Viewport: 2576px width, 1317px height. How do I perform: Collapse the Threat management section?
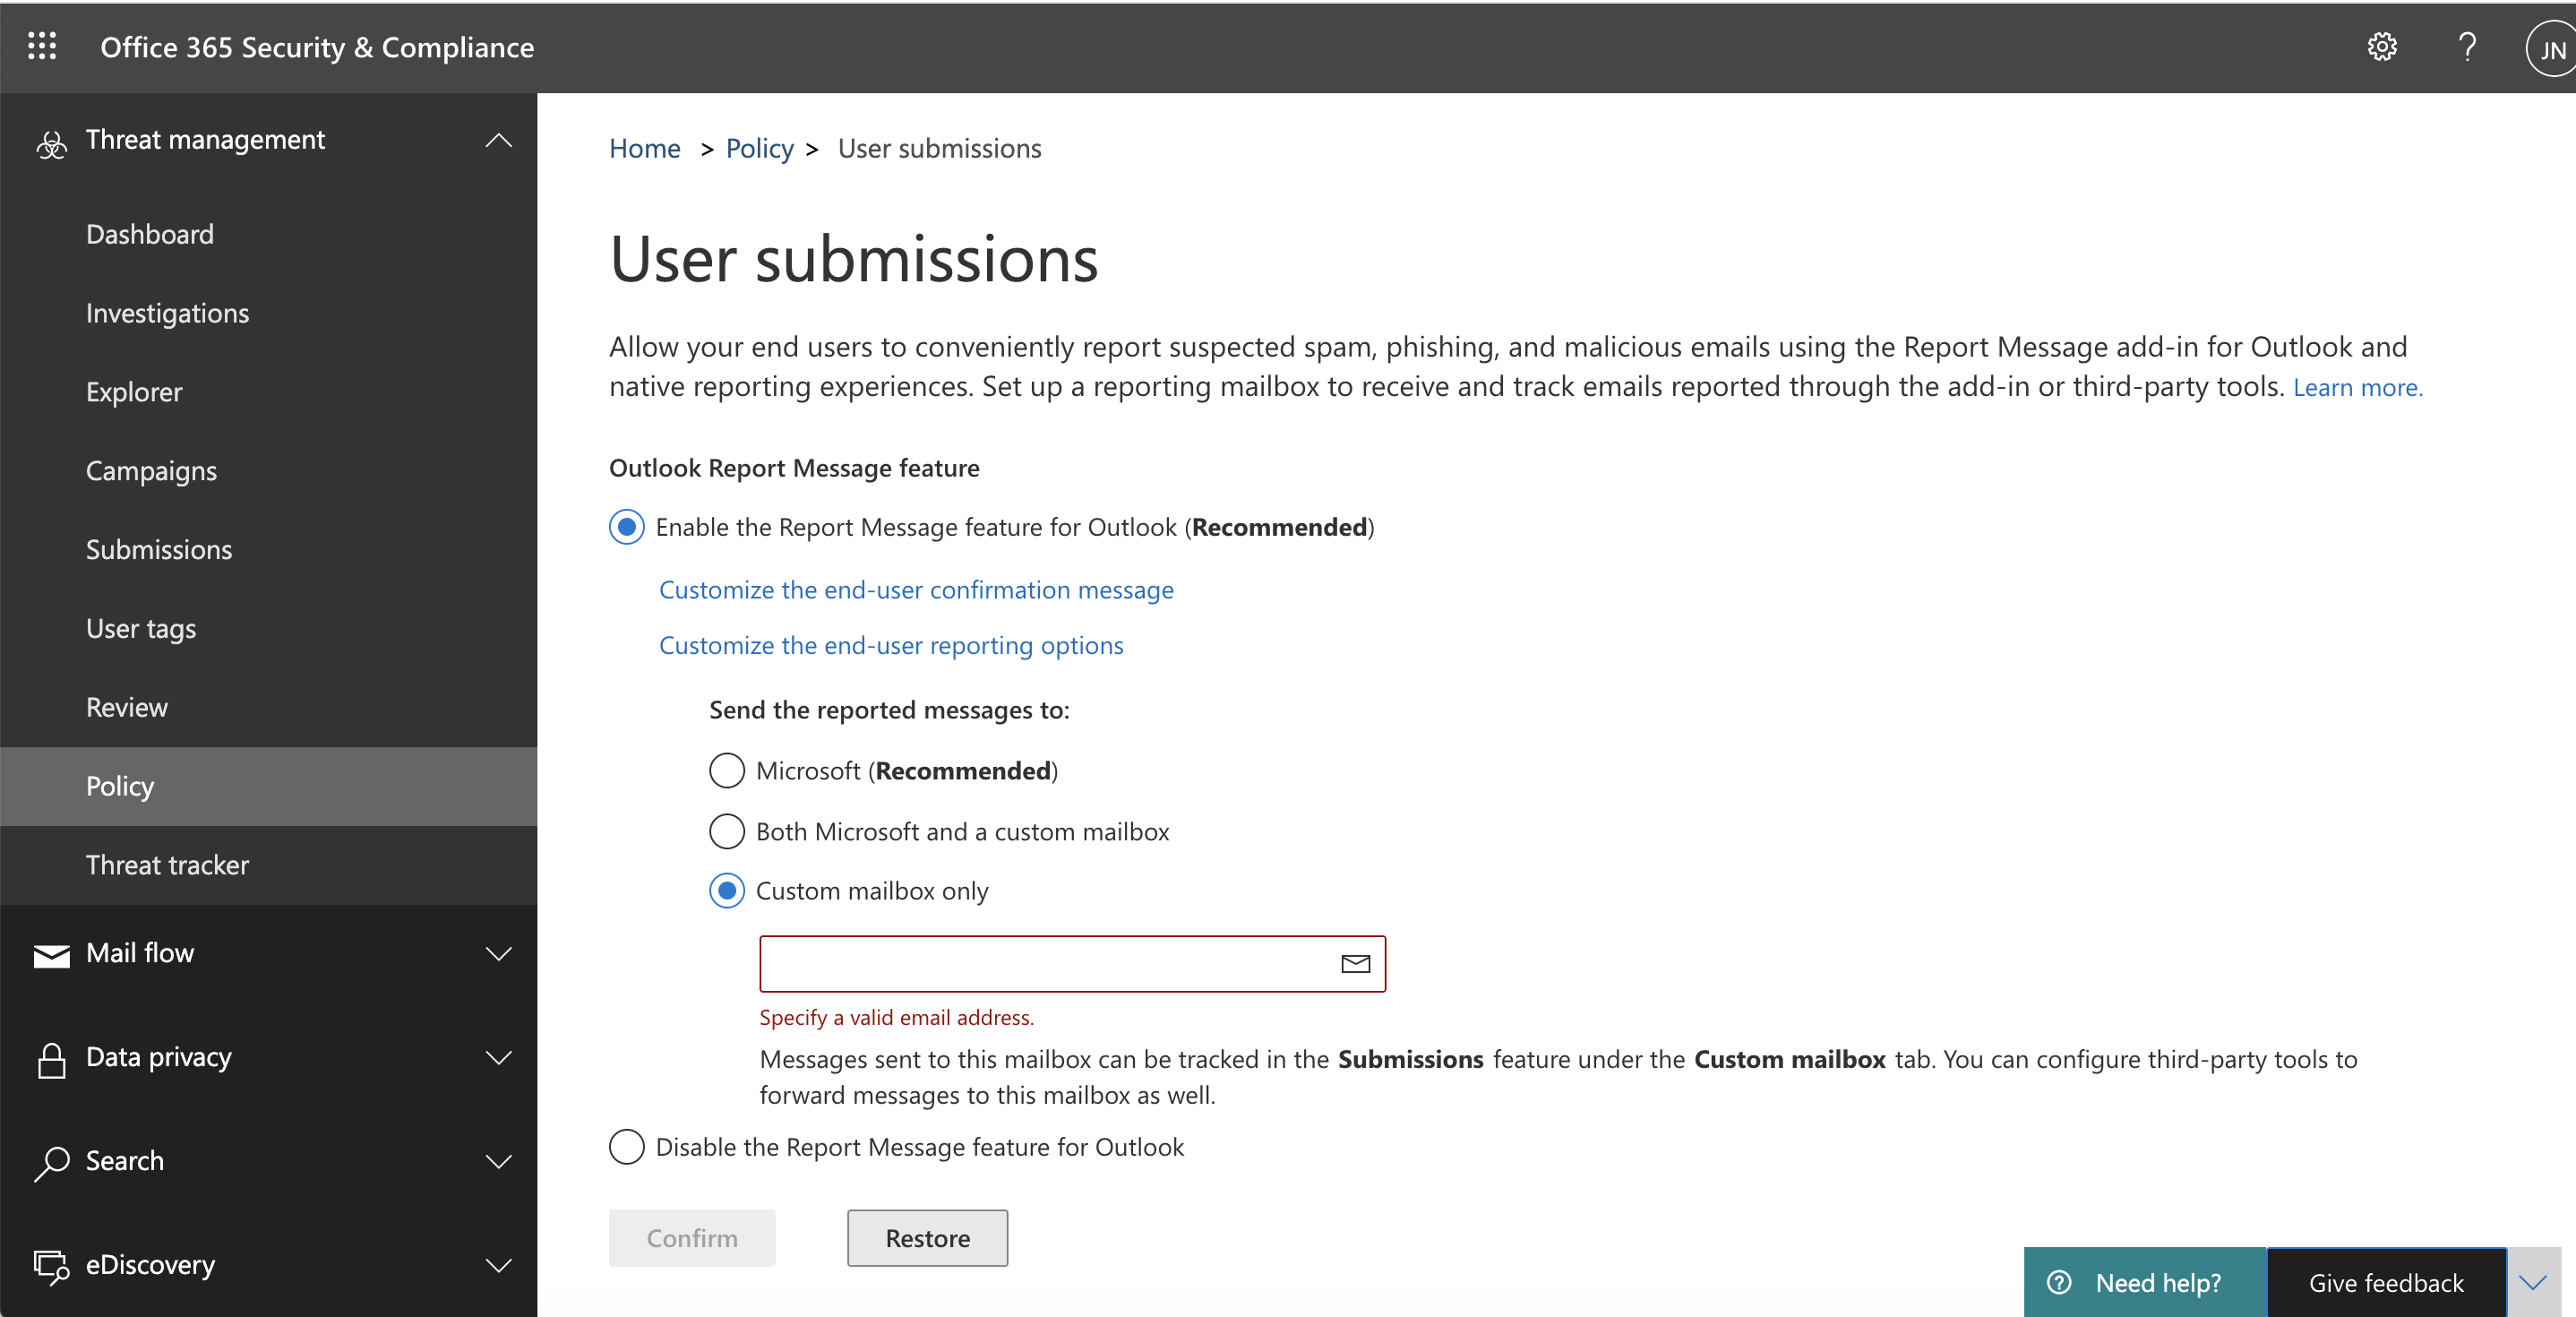[x=498, y=141]
